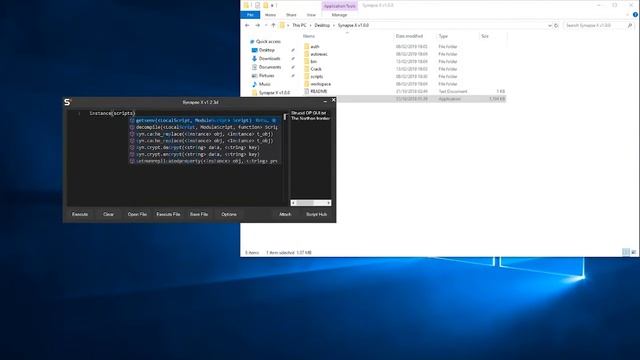640x360 pixels.
Task: Pick the last autocomplete suggestion, setnonreplicatedproperty
Action: (204, 161)
